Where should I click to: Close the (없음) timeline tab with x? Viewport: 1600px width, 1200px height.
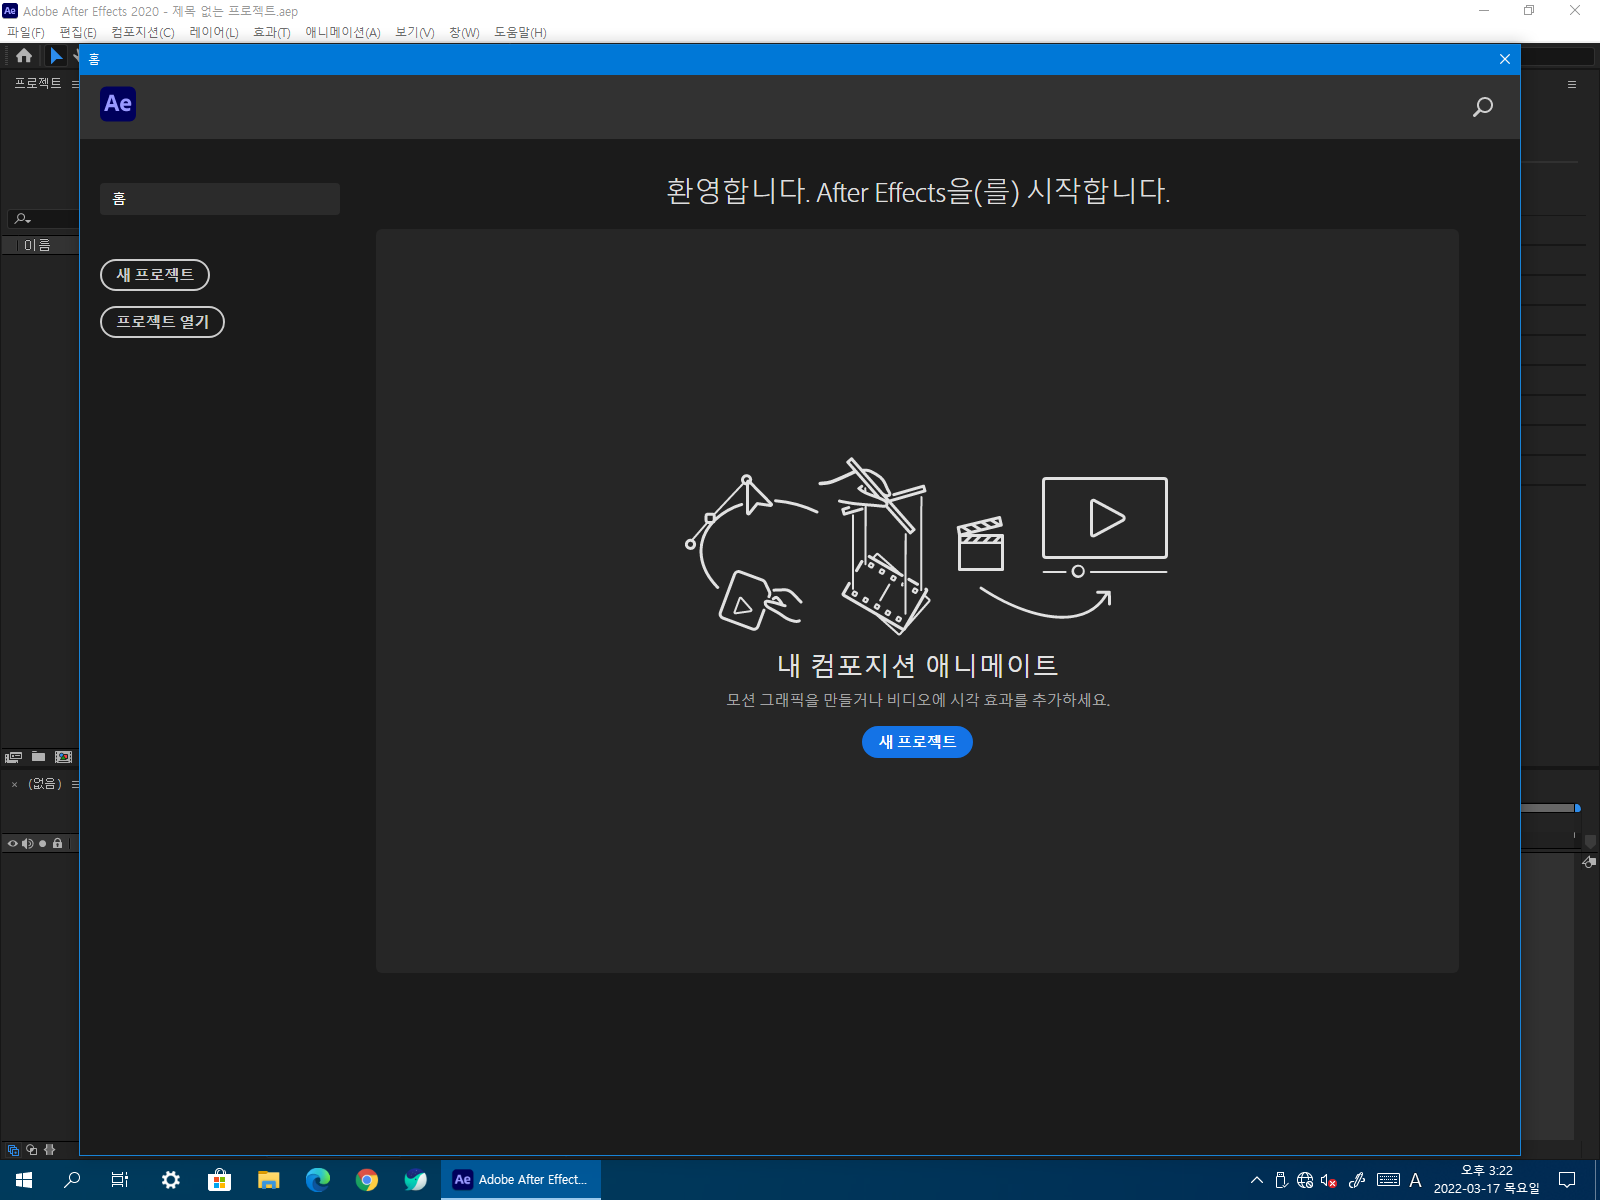point(14,785)
